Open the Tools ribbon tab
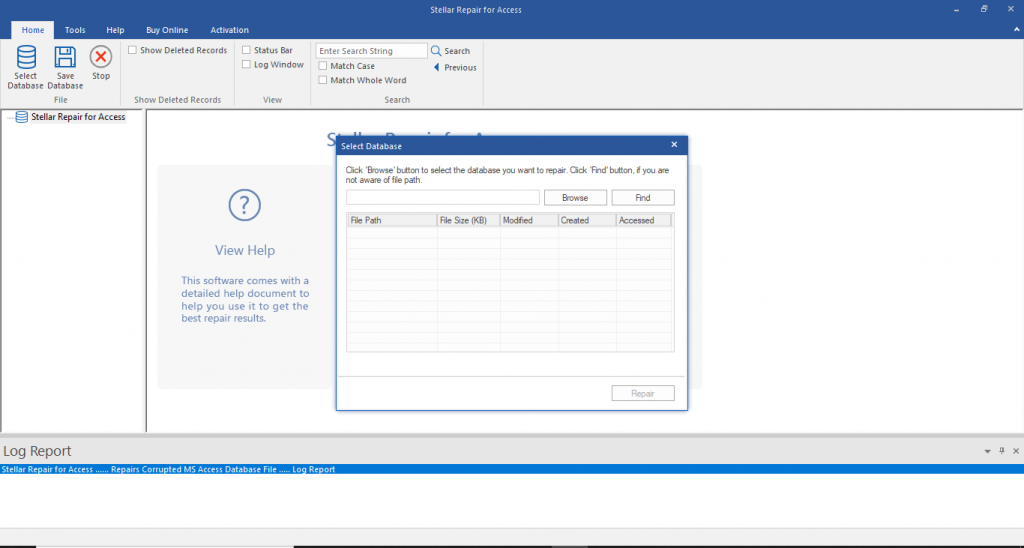The image size is (1024, 548). point(75,30)
